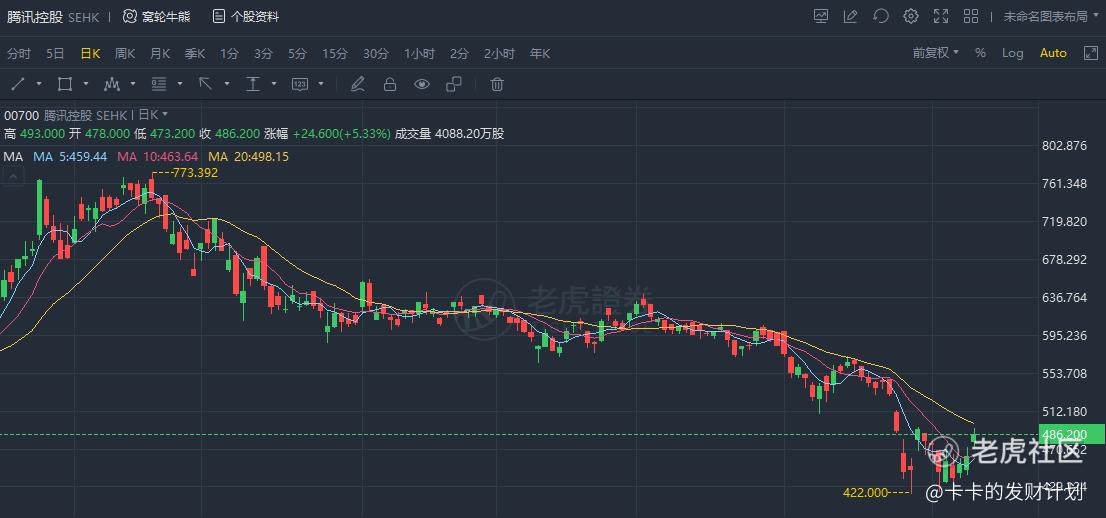Switch to the 年K yearly tab

point(540,54)
